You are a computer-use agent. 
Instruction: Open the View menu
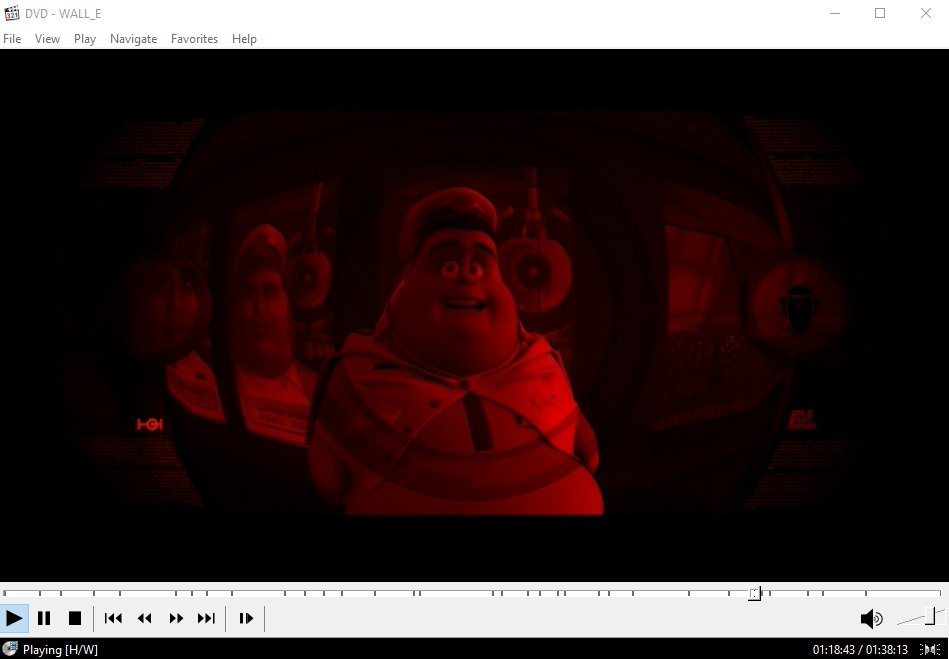pyautogui.click(x=47, y=39)
